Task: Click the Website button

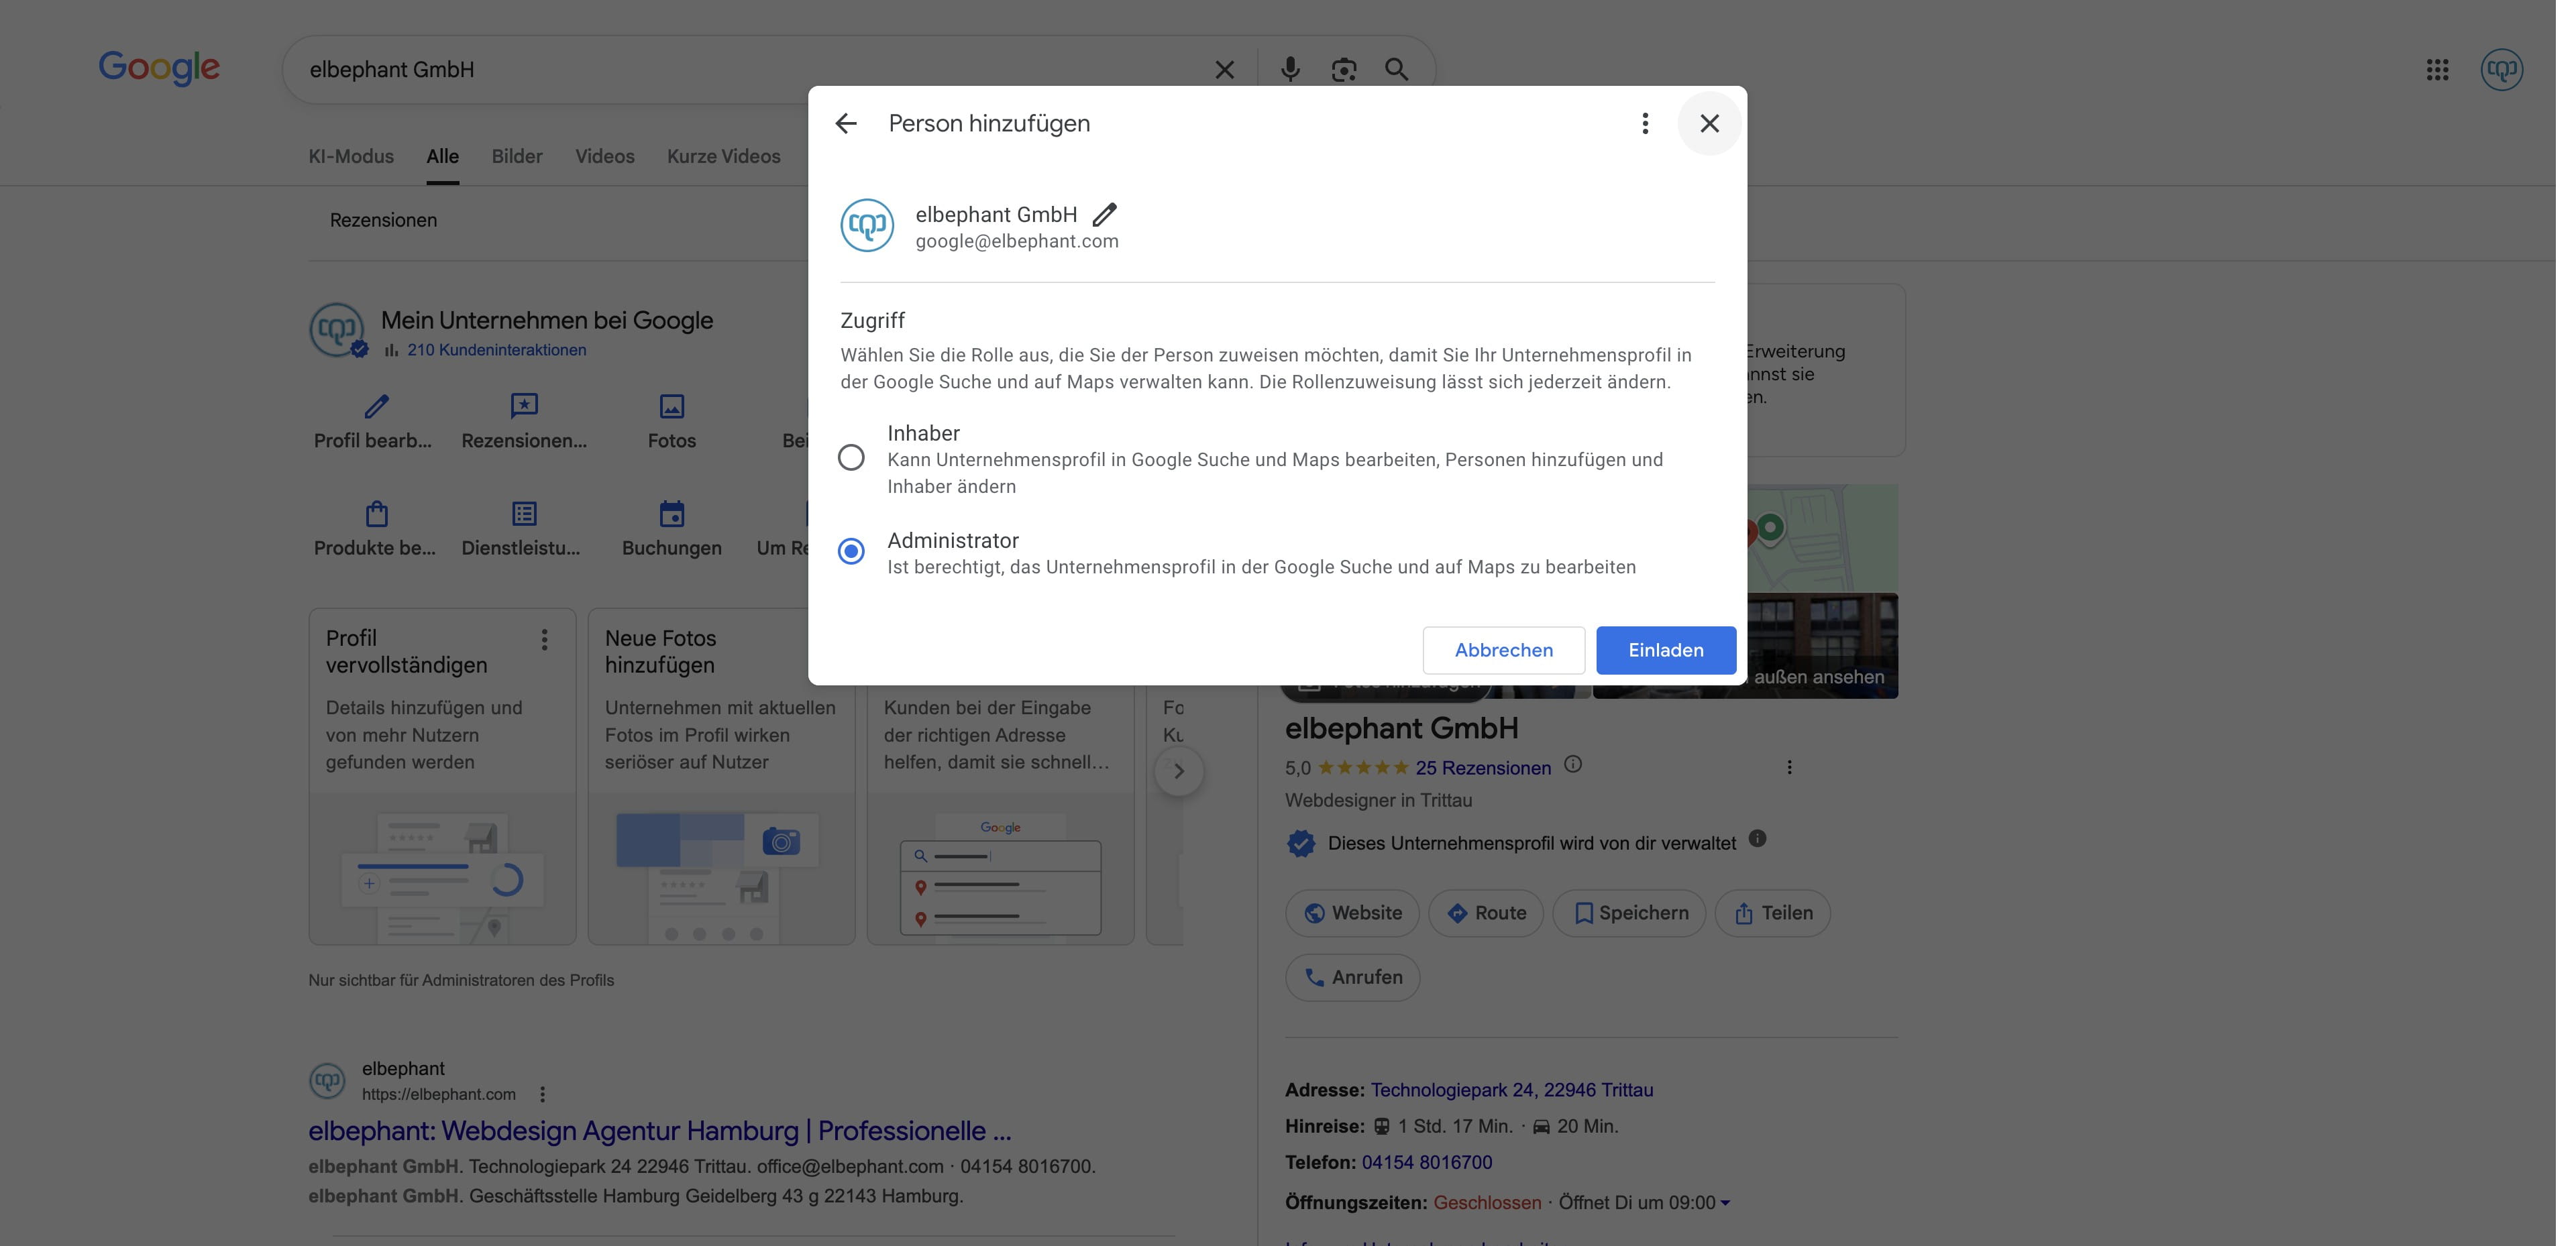Action: (1352, 913)
